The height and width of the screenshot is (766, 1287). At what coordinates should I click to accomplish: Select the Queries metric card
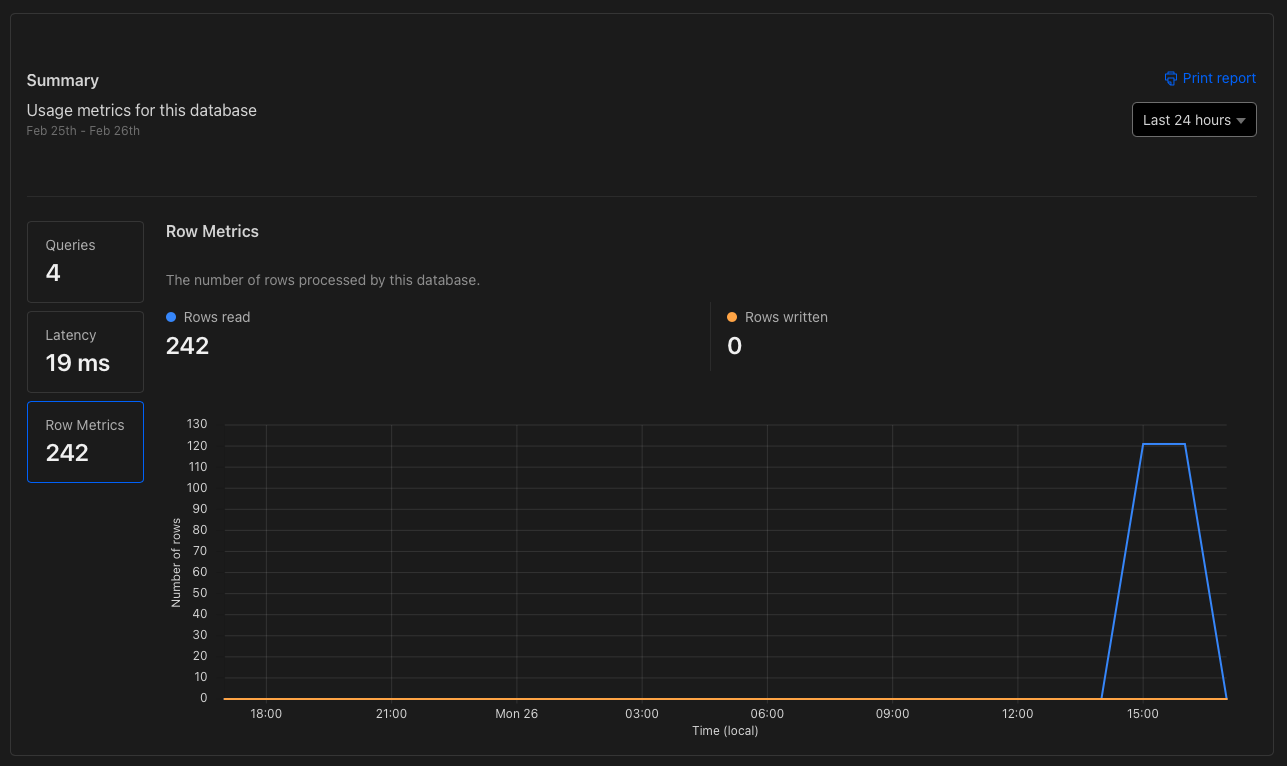pos(85,261)
